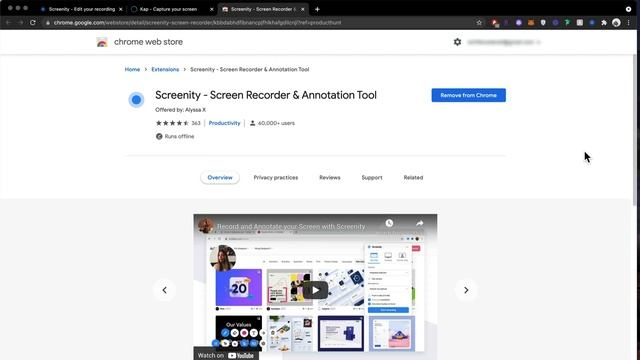Image resolution: width=640 pixels, height=360 pixels.
Task: Open the Chrome Web Store settings gear
Action: 457,42
